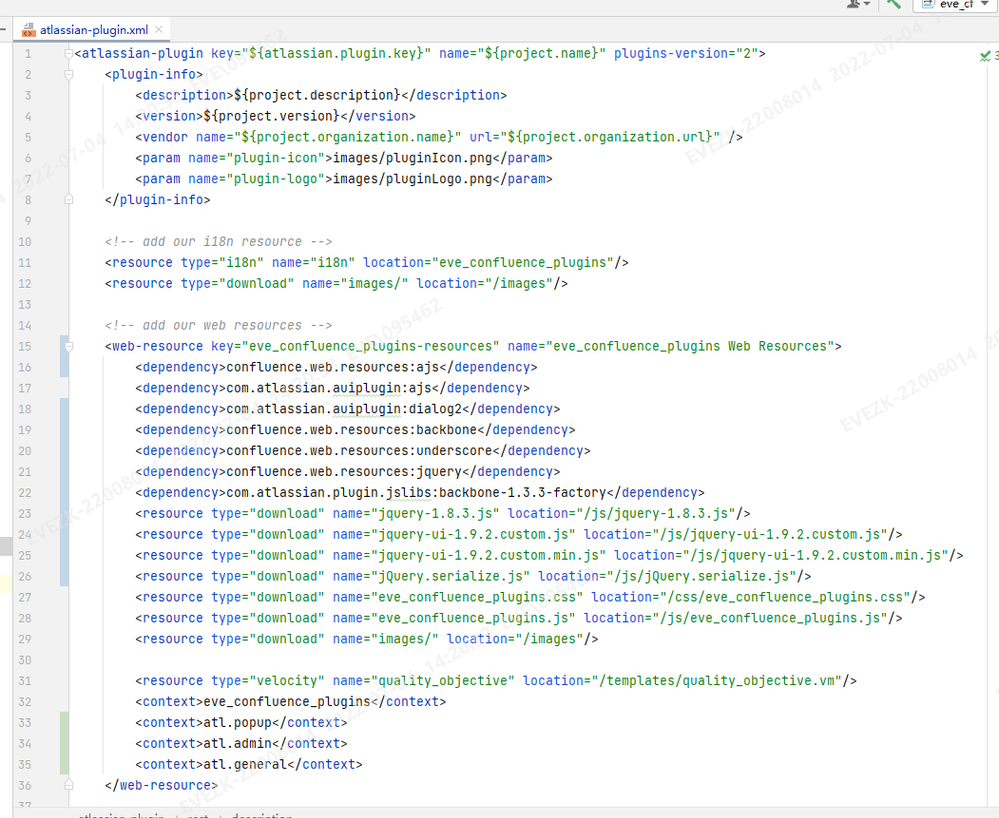This screenshot has width=999, height=818.
Task: Click "images/pluginLogo.png" param text
Action: click(x=413, y=179)
